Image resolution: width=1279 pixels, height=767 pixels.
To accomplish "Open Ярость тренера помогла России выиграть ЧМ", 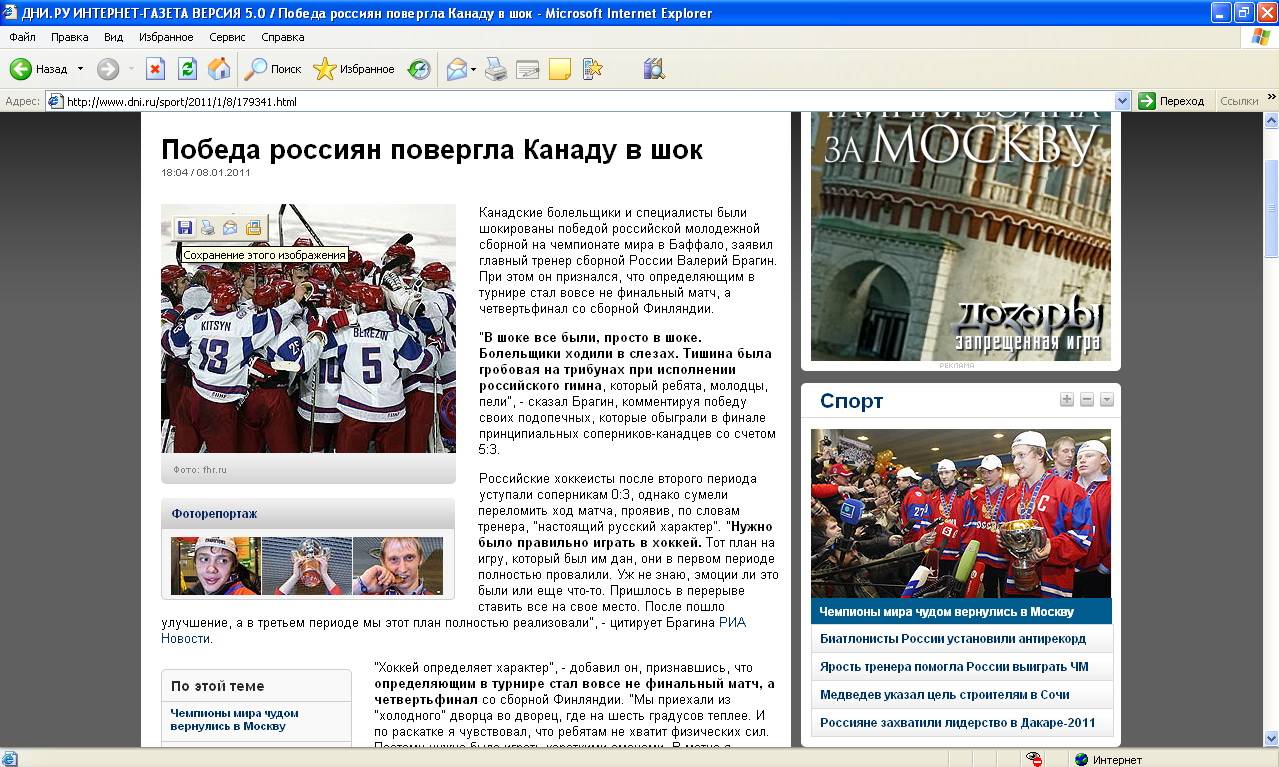I will coord(954,667).
